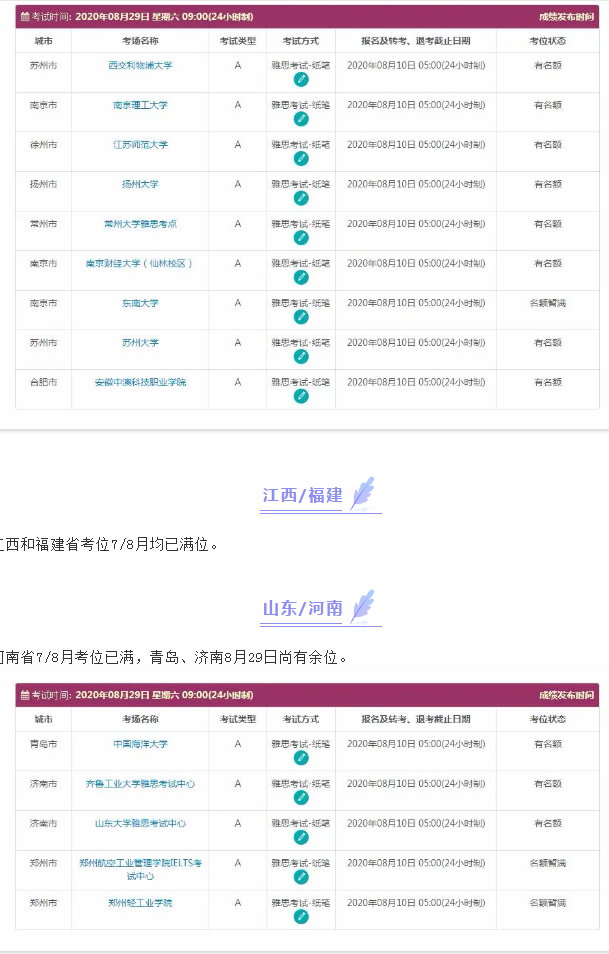Viewport: 609px width, 954px height.
Task: Click the pencil icon in 常州大学雅思考点 row
Action: click(x=301, y=238)
